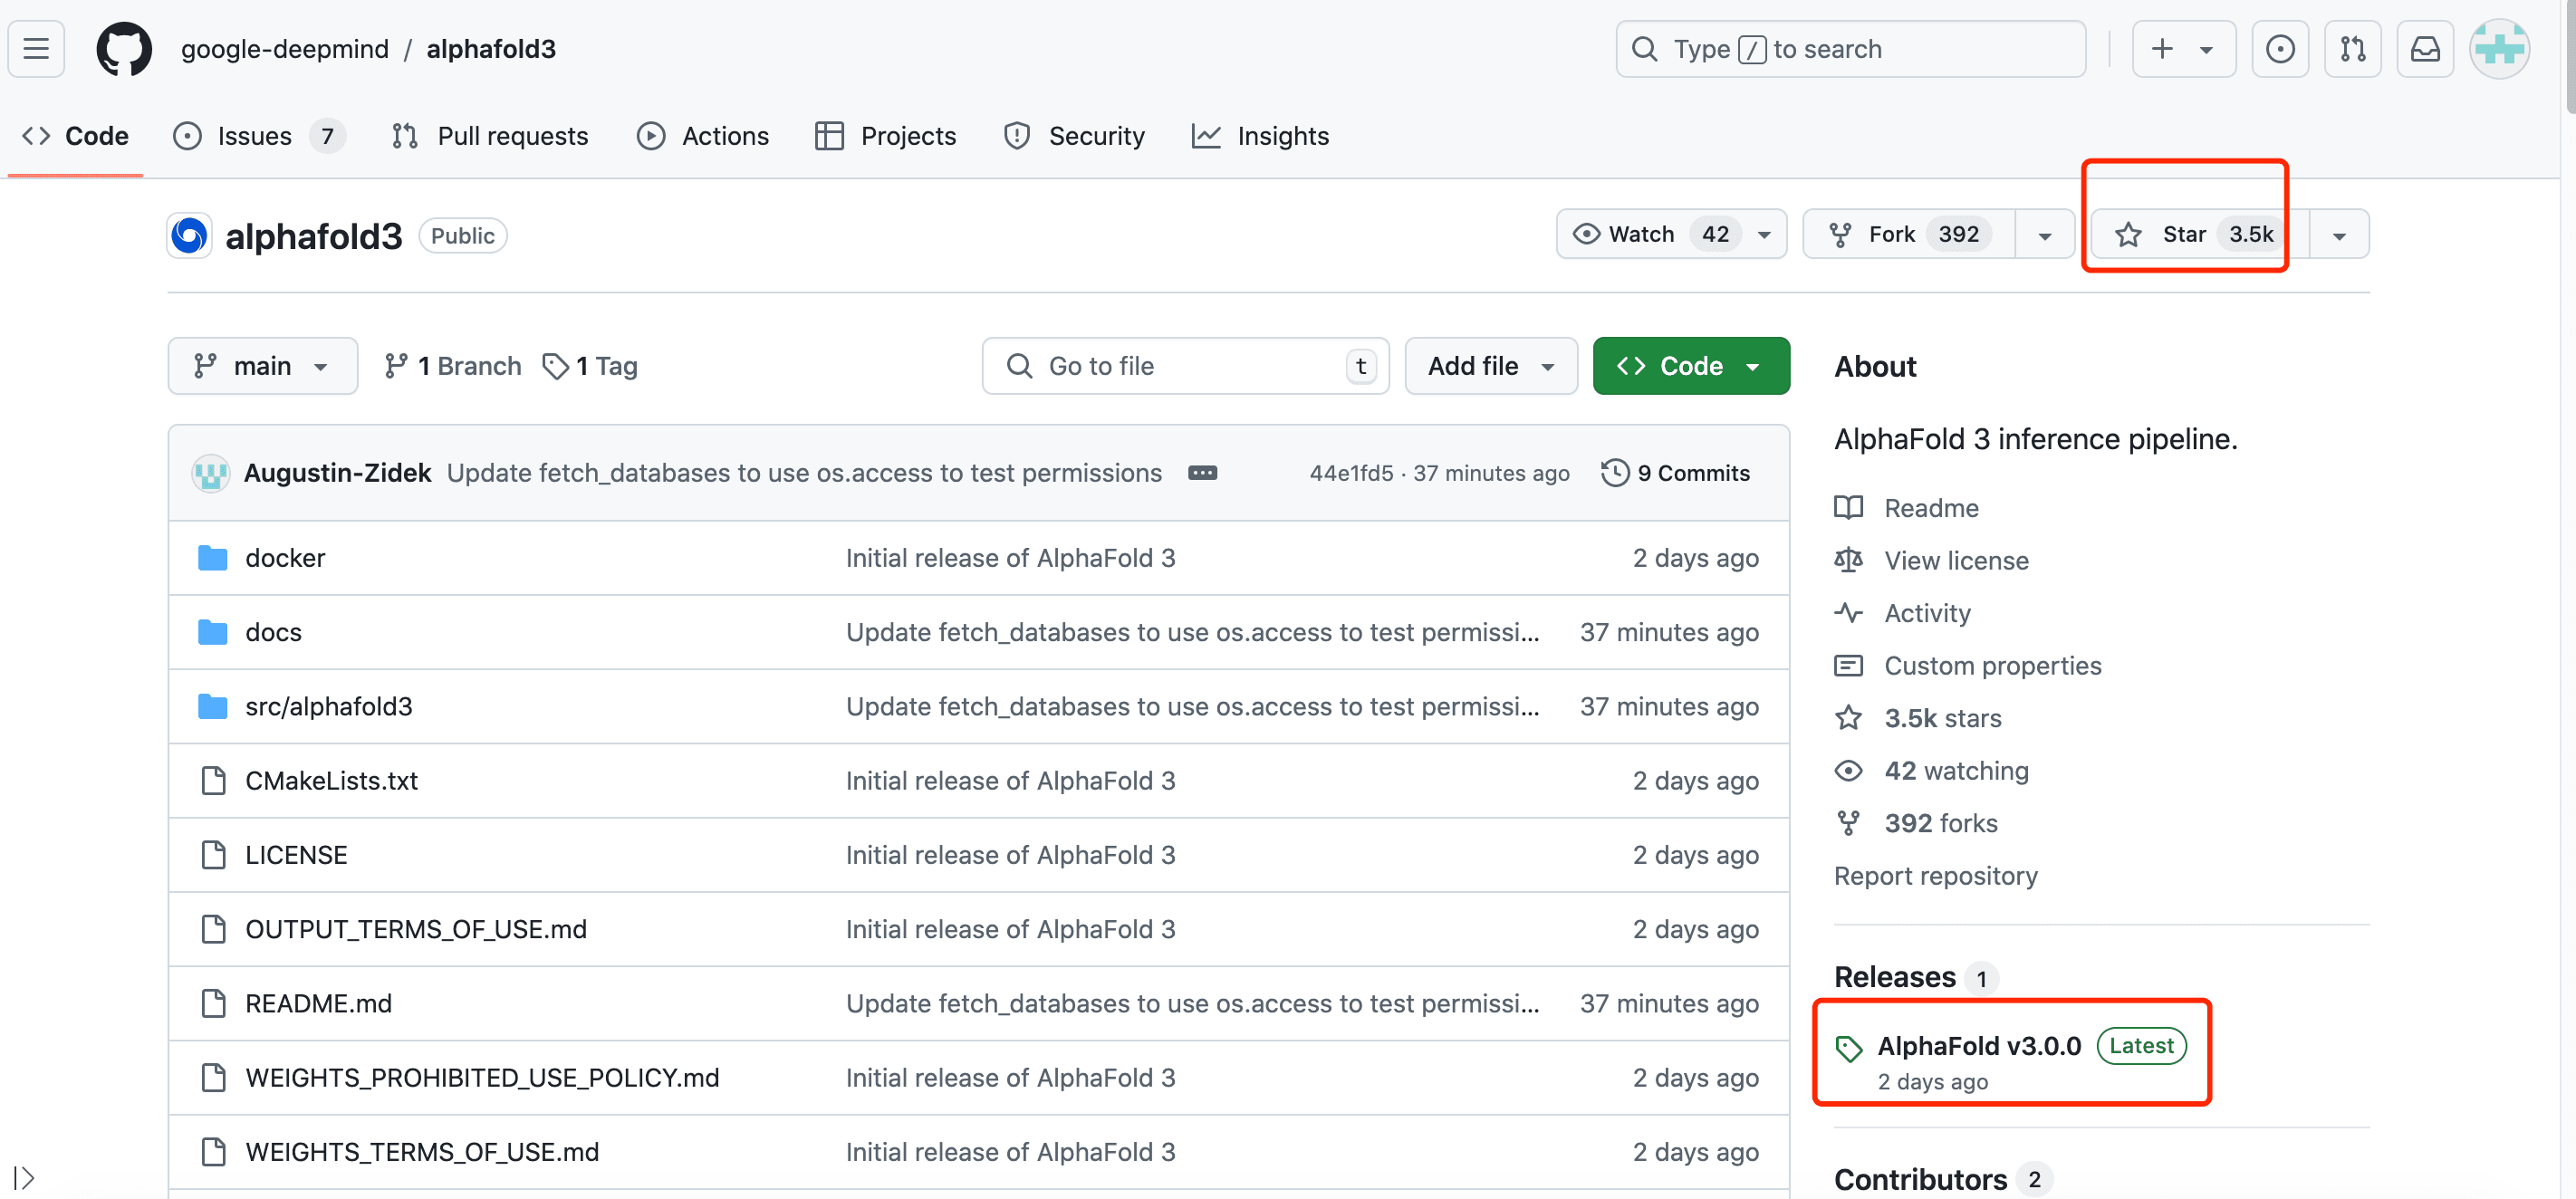
Task: Star the alphafold3 repository
Action: [2199, 234]
